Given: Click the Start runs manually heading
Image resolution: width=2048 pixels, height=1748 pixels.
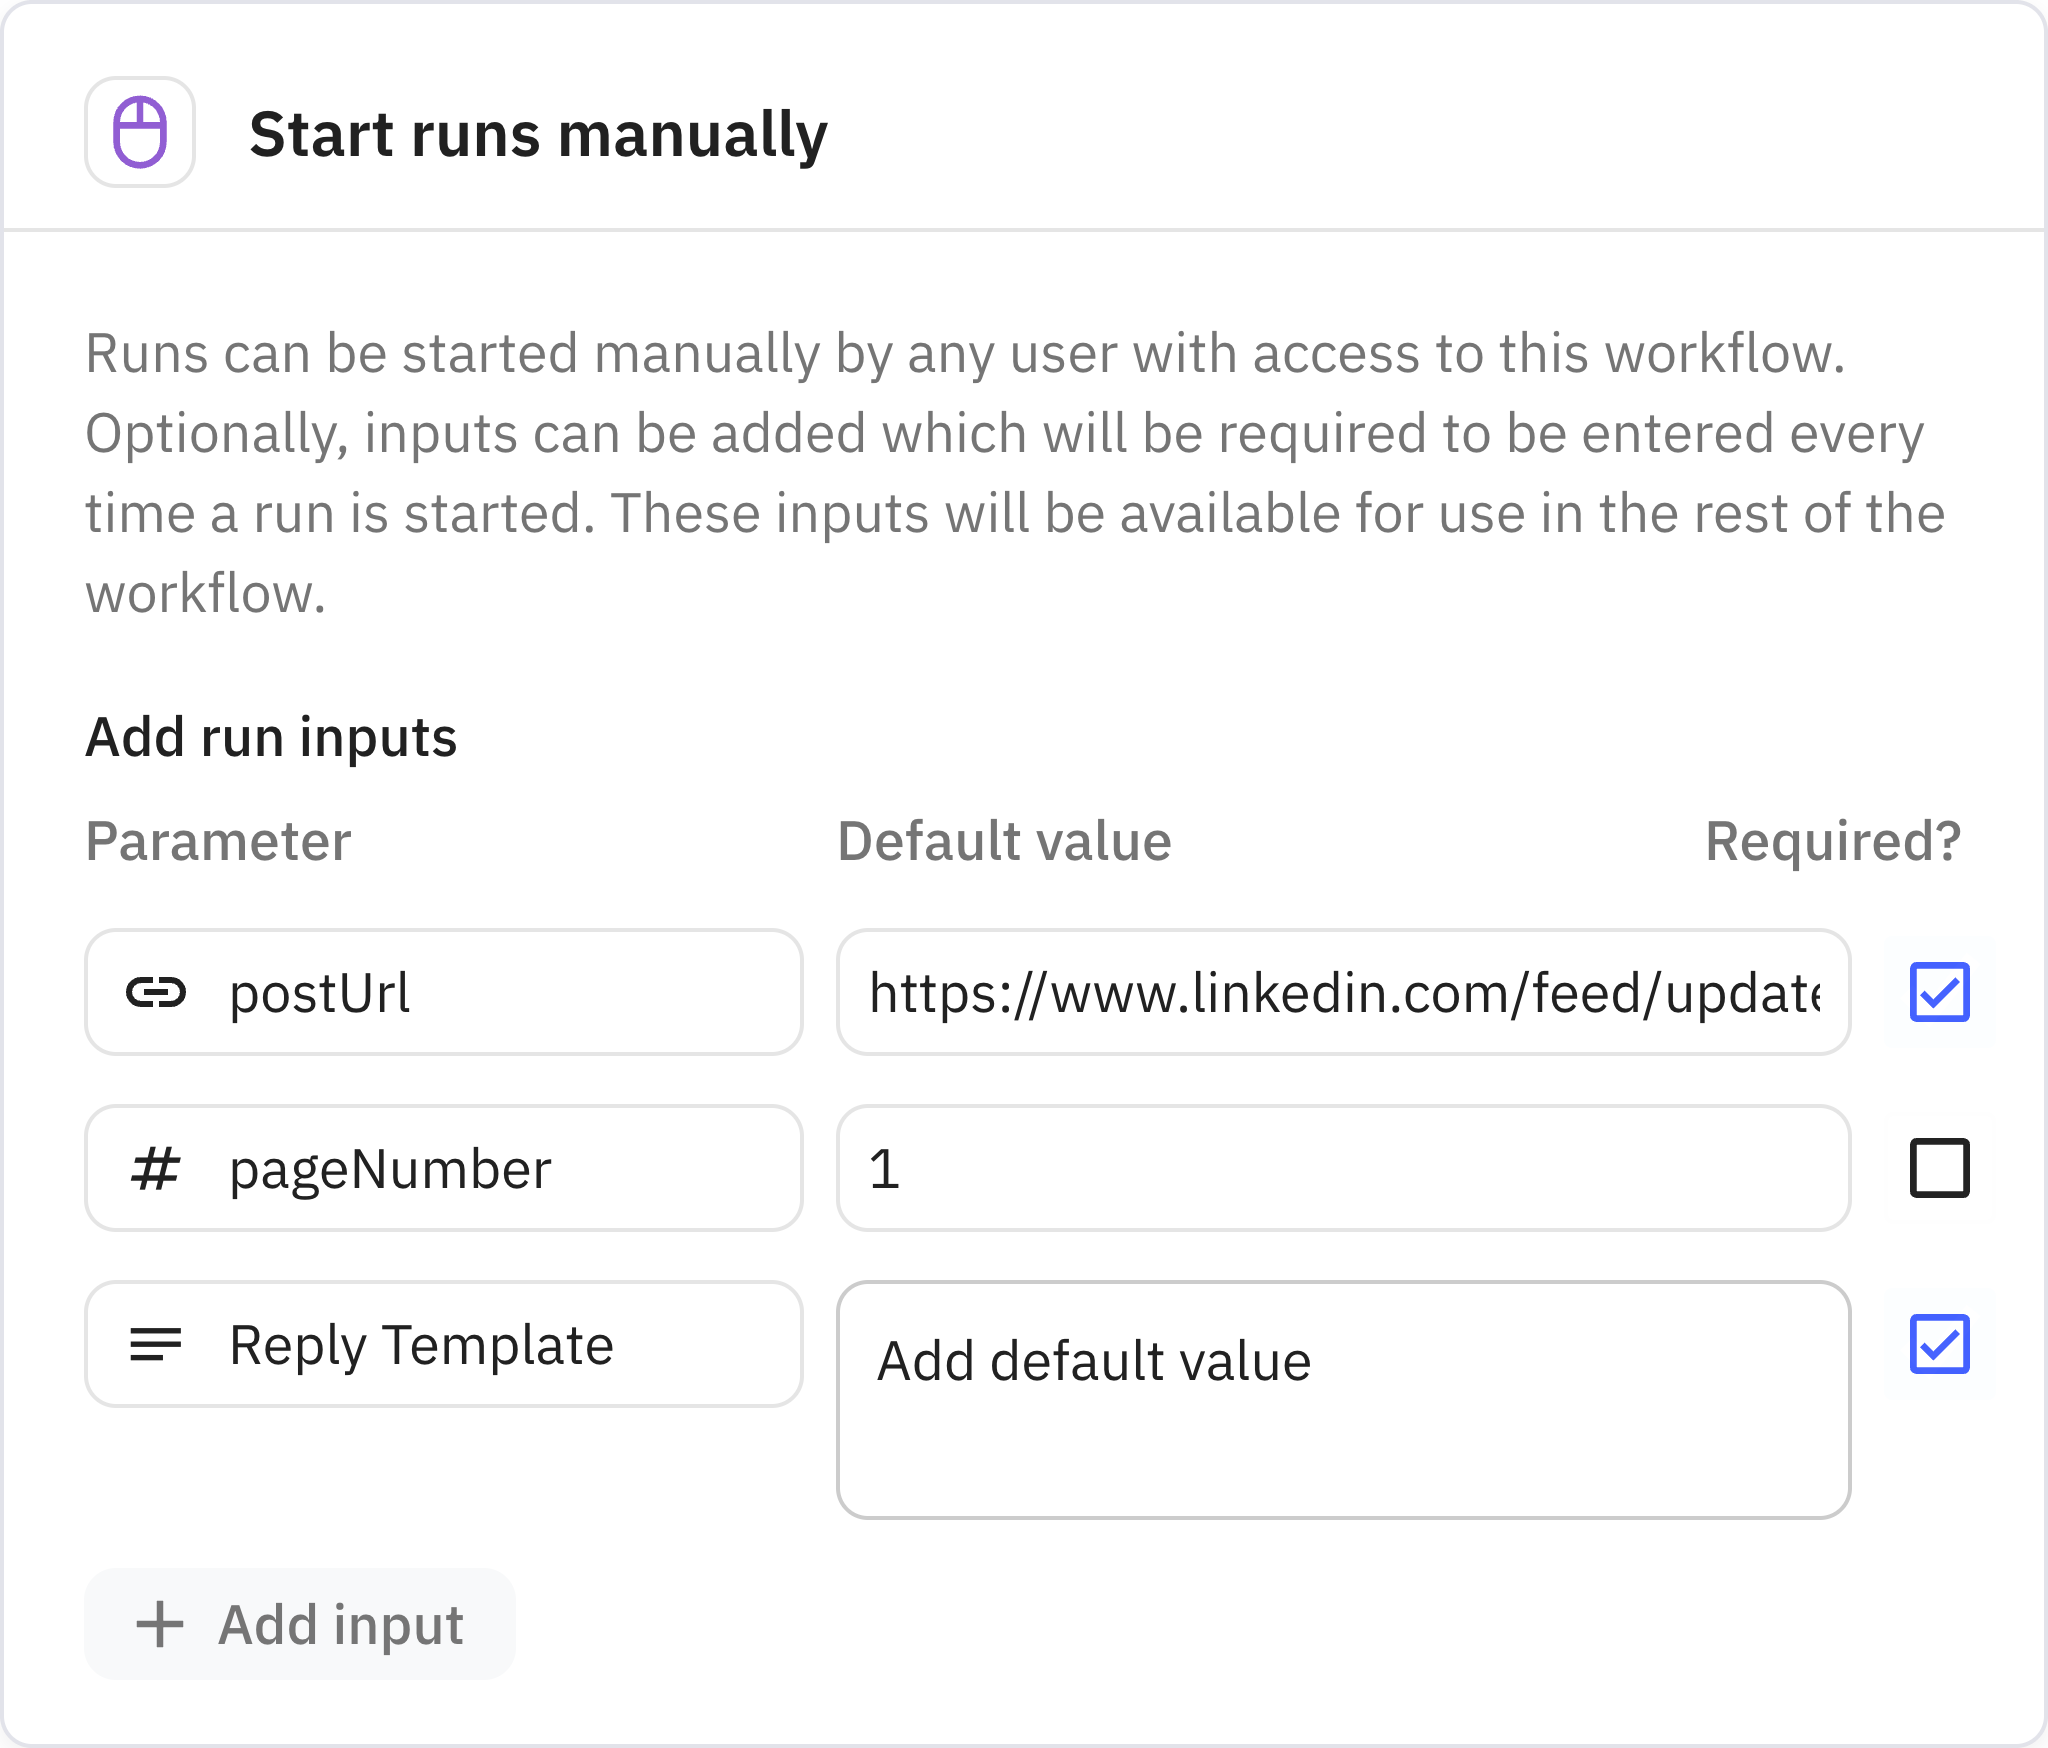Looking at the screenshot, I should 538,135.
